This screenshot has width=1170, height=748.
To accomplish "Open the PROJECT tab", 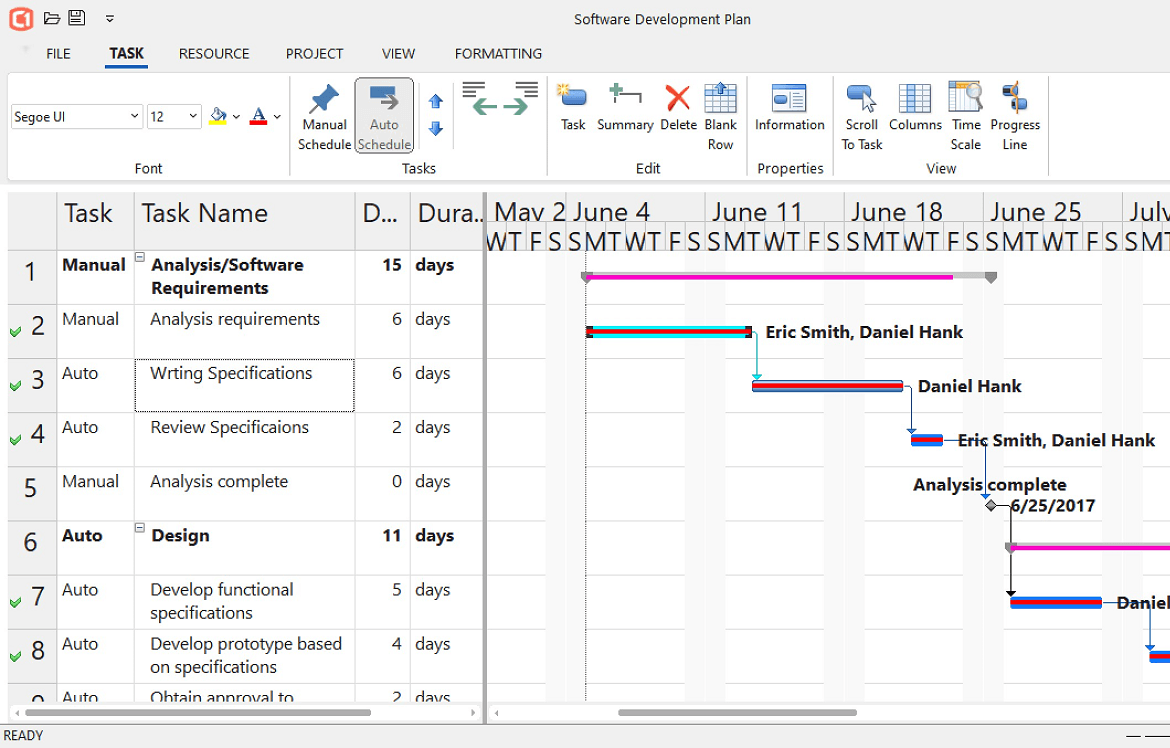I will pos(314,54).
